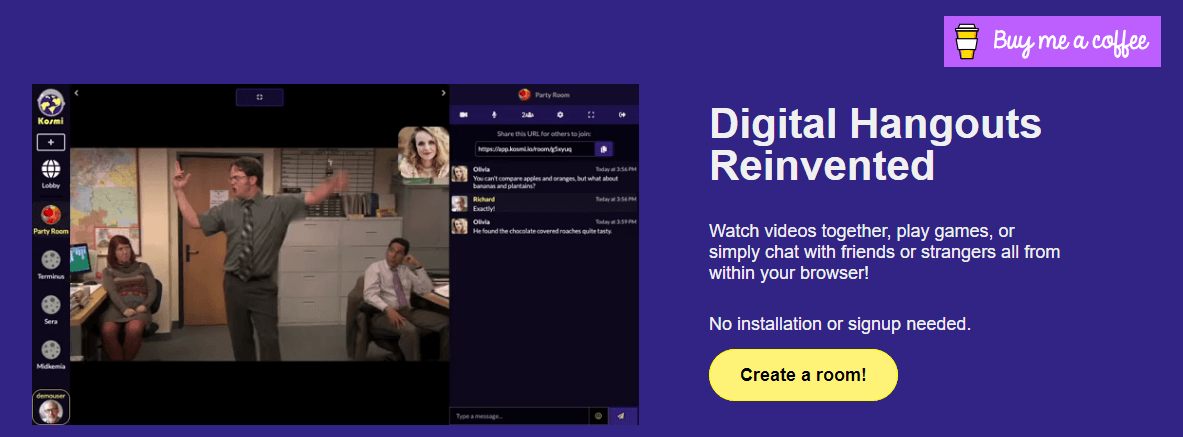The image size is (1183, 437).
Task: Click the select media button above the video
Action: [260, 97]
